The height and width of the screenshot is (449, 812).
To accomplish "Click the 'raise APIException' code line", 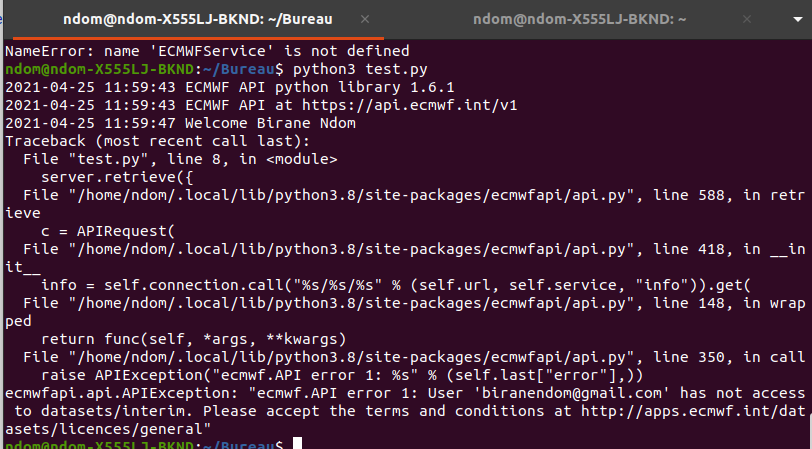I will pyautogui.click(x=342, y=375).
